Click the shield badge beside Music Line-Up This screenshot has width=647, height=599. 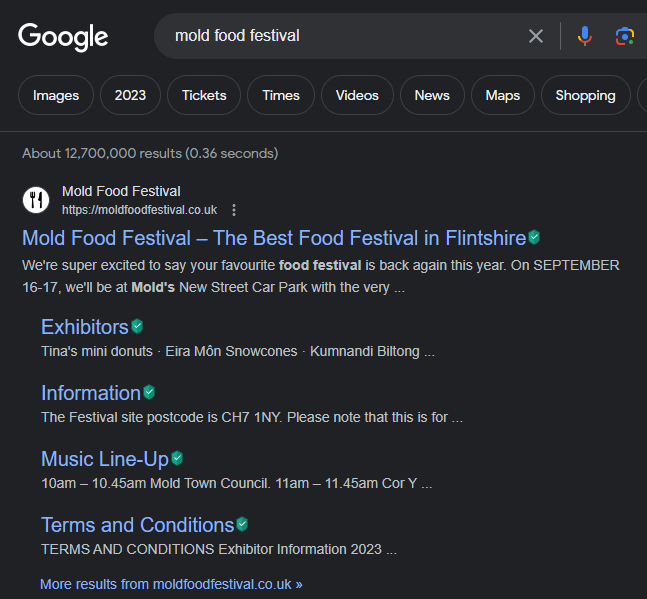click(177, 458)
